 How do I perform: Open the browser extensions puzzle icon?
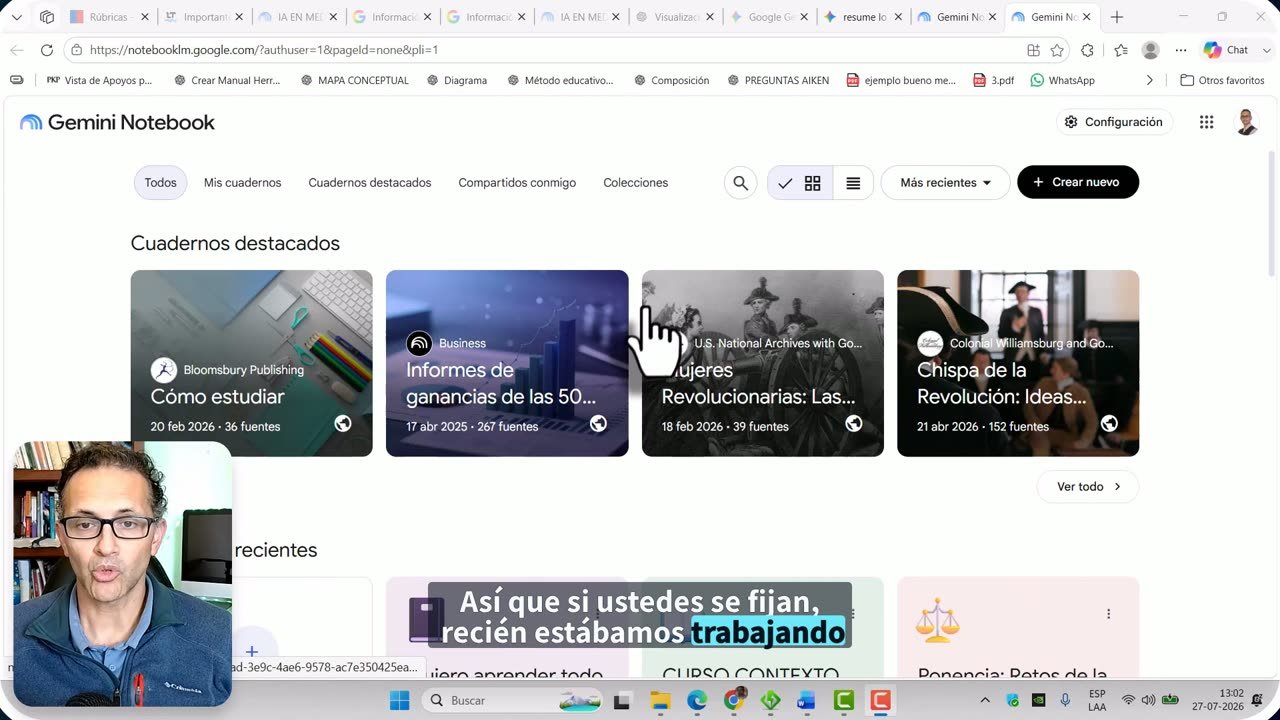coord(1088,50)
